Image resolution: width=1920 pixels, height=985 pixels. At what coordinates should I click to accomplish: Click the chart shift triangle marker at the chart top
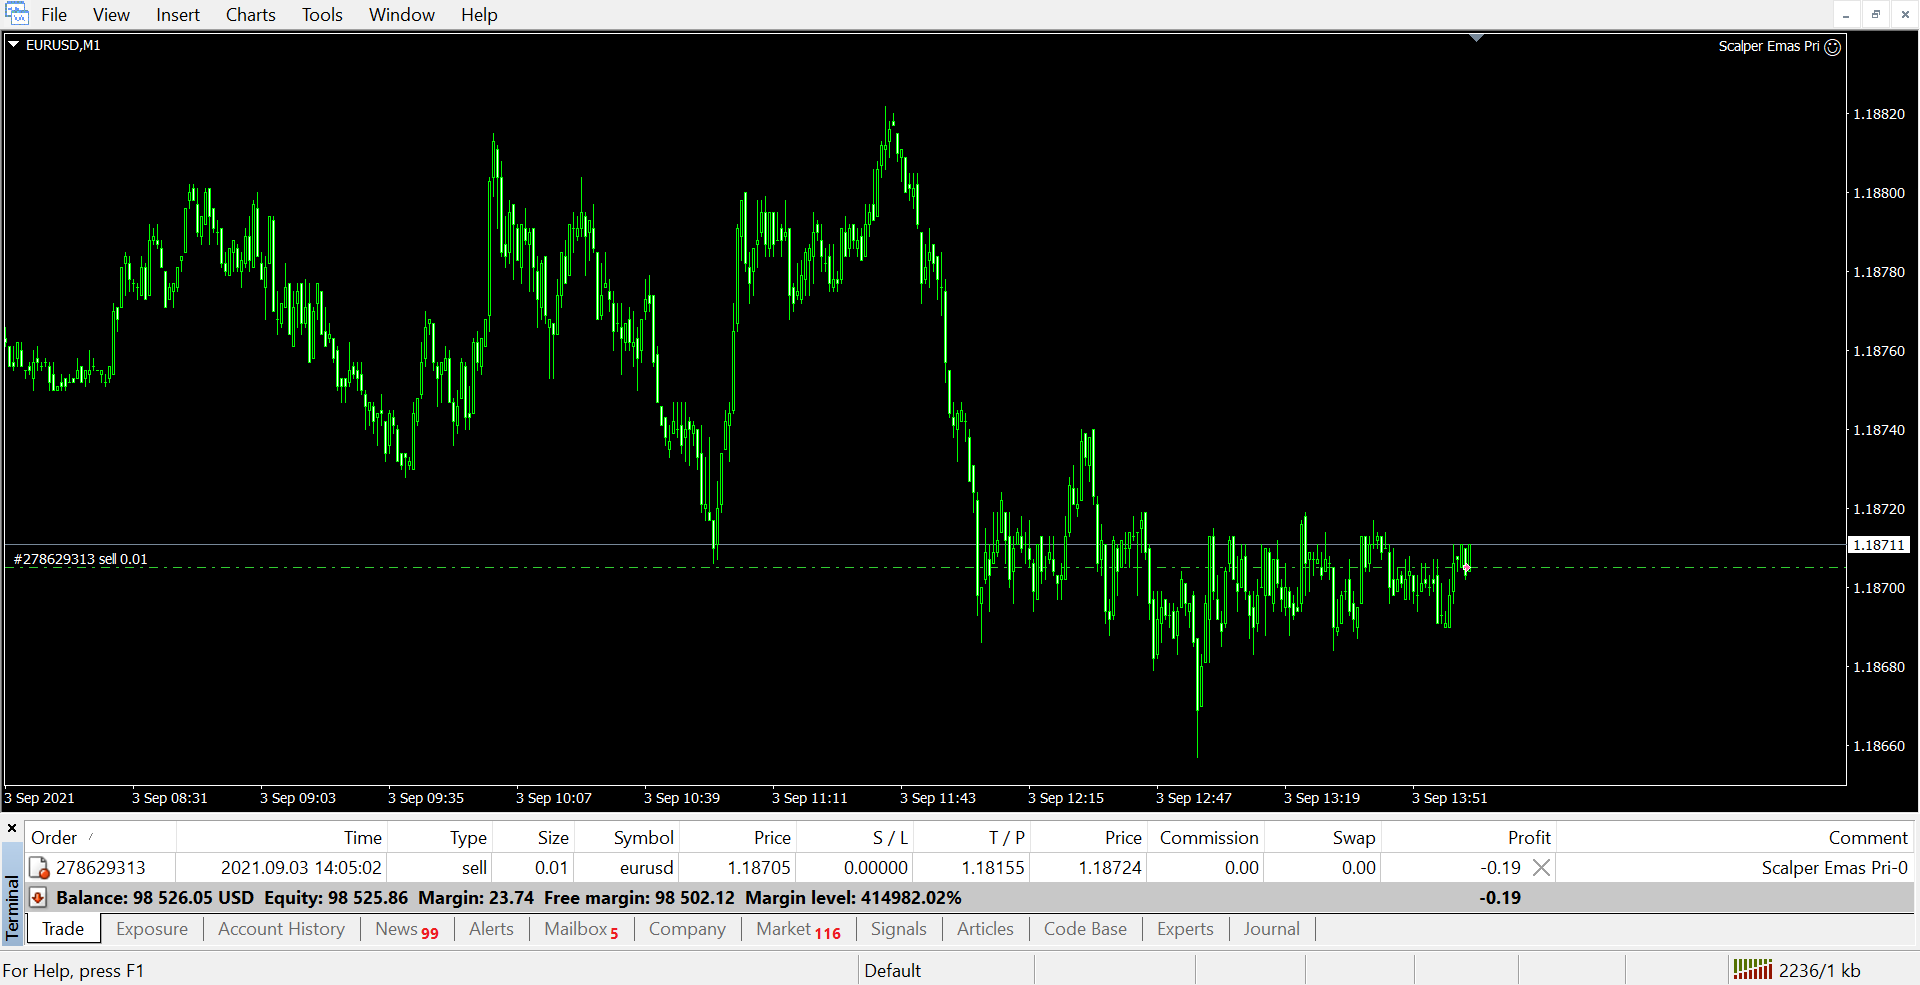[x=1476, y=38]
